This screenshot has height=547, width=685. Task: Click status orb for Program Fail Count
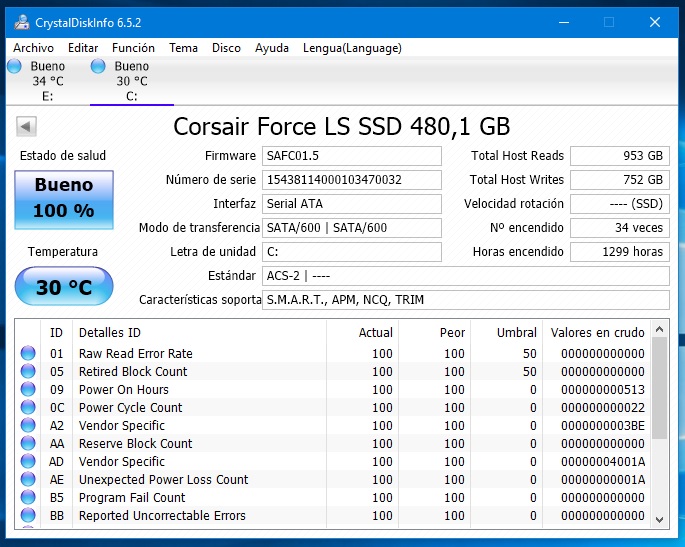coord(28,497)
